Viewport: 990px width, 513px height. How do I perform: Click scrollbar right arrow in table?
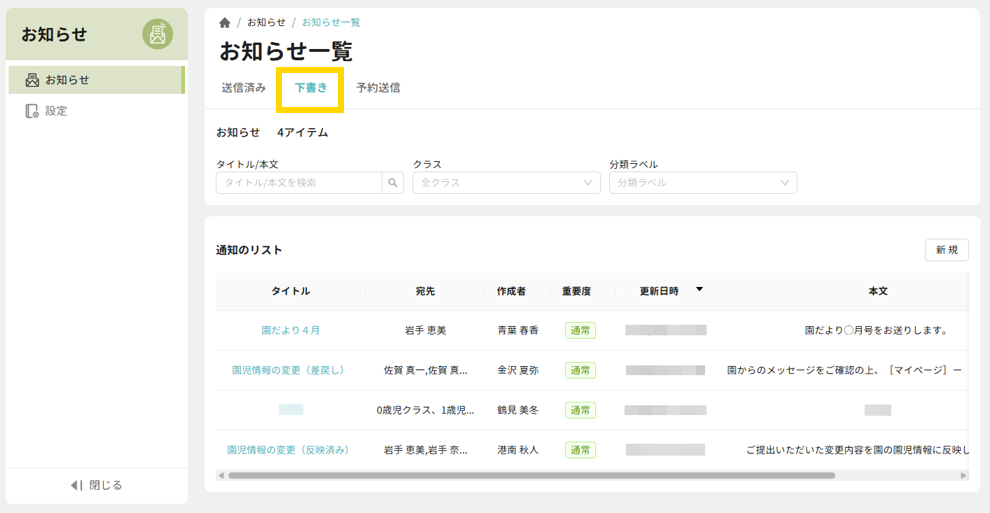click(963, 476)
